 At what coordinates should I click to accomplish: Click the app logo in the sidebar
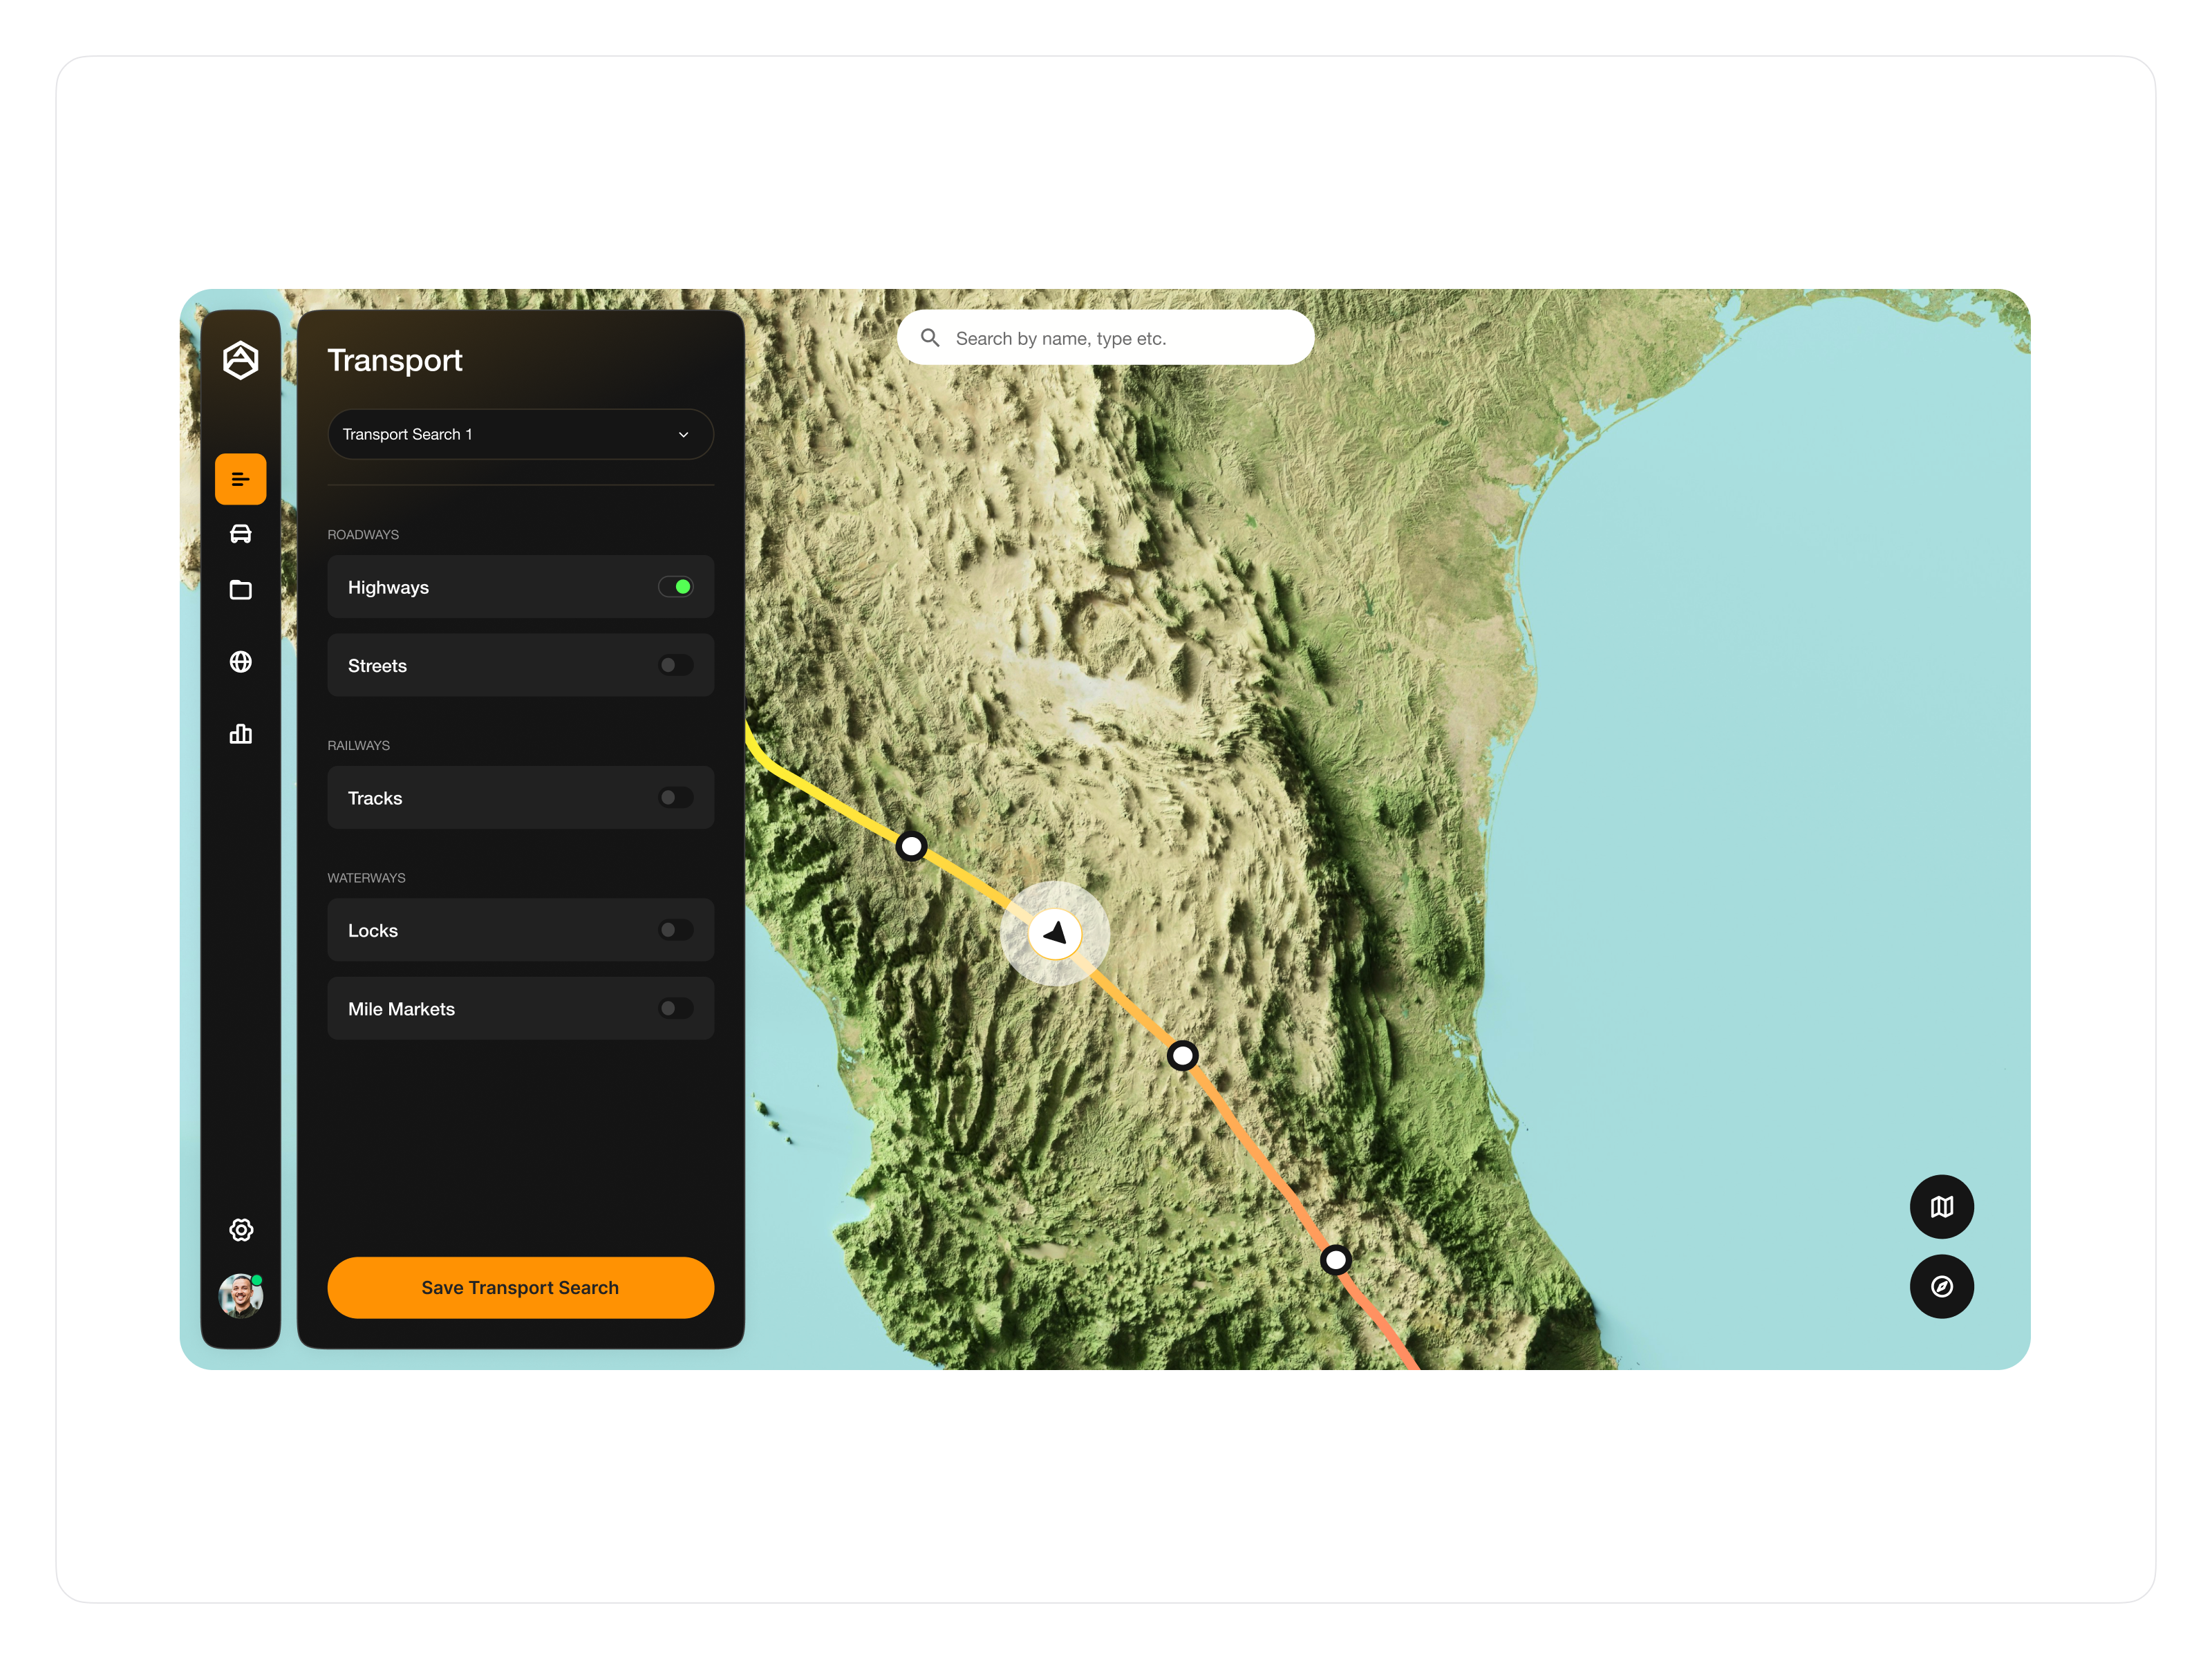240,360
